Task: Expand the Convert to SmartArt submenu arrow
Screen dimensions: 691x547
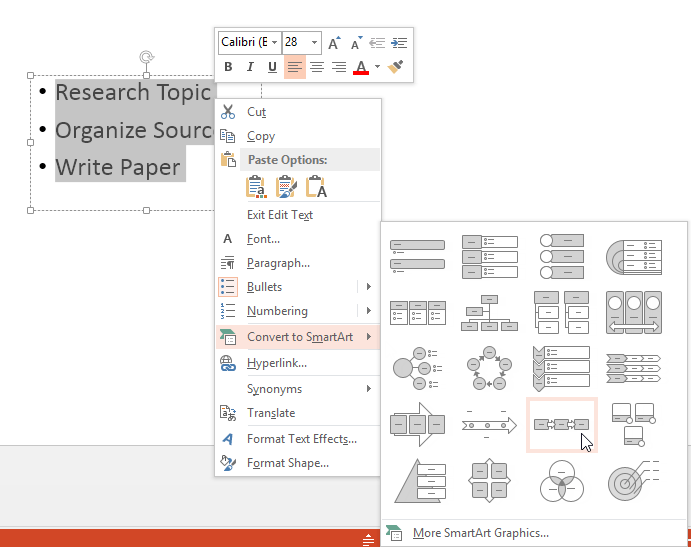Action: (x=369, y=337)
